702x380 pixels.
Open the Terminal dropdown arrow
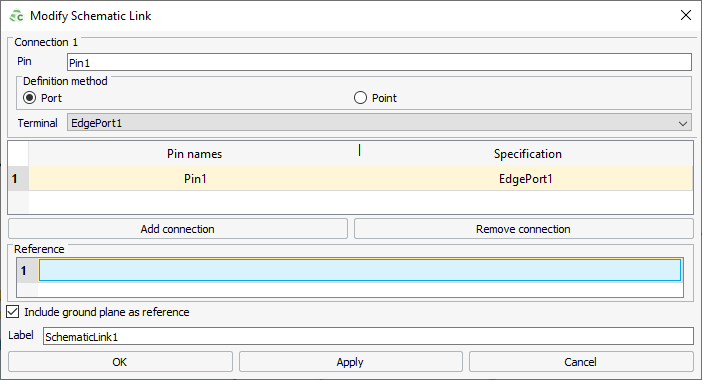tap(683, 123)
